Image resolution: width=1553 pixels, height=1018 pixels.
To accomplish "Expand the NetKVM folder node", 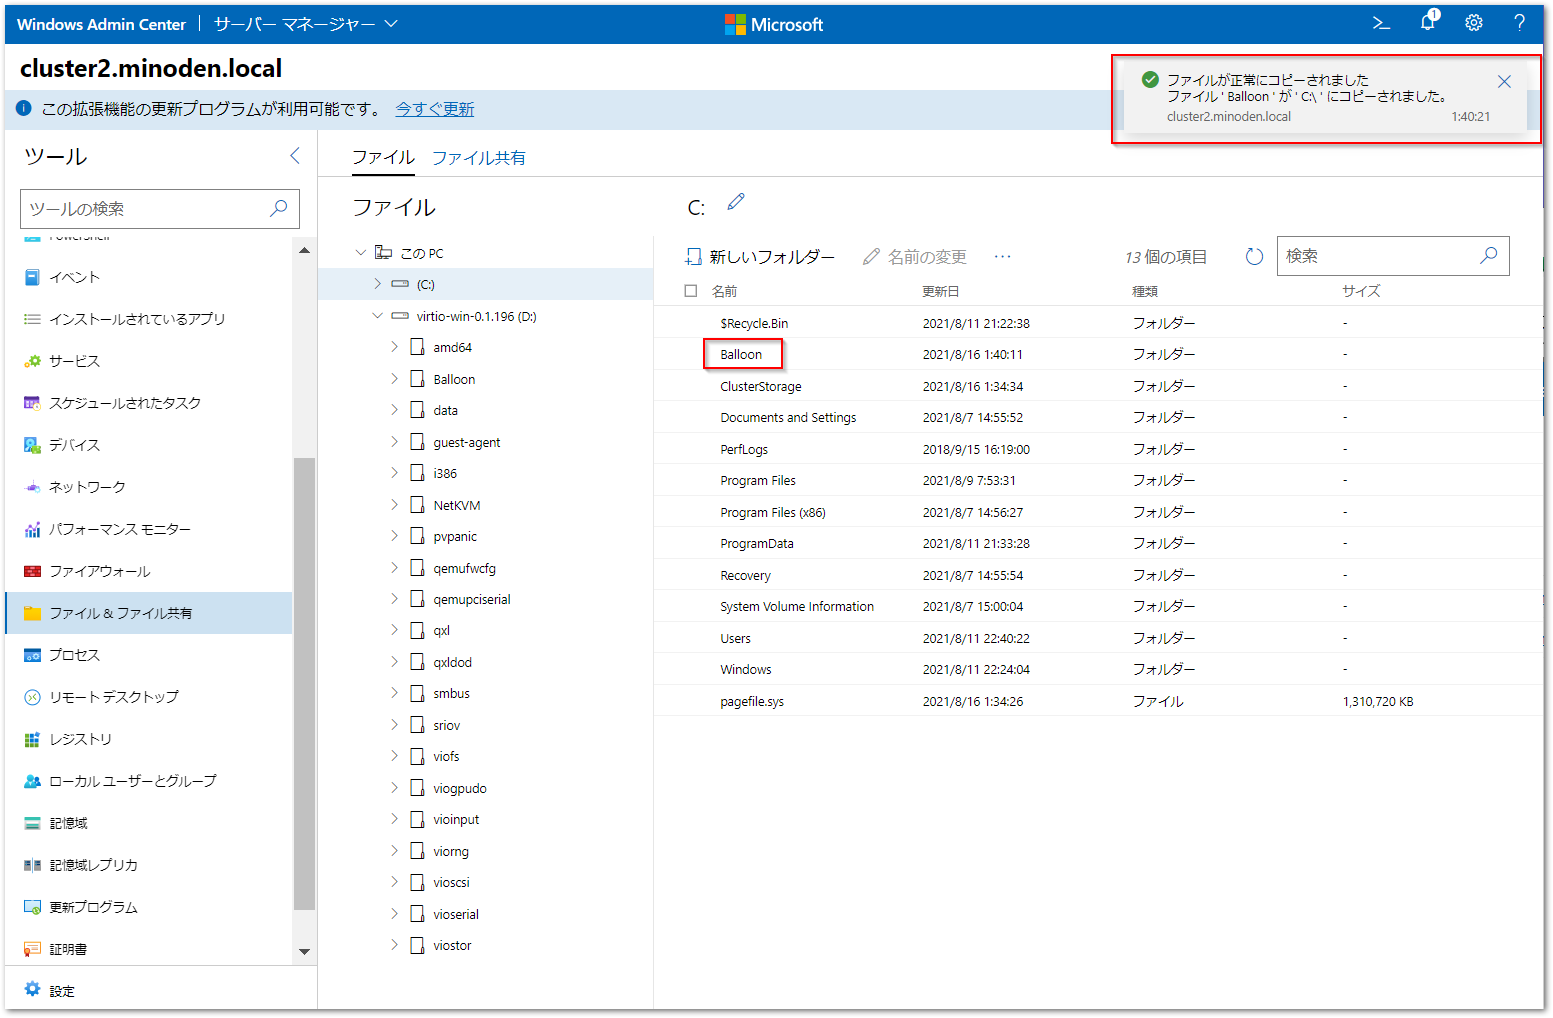I will click(394, 505).
